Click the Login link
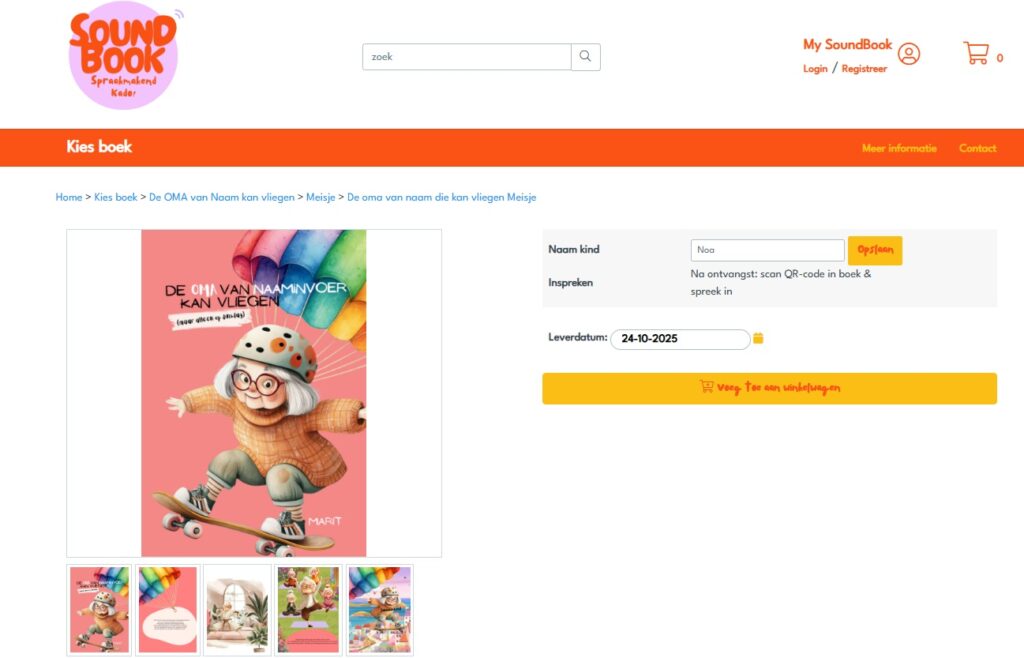Viewport: 1024px width, 658px height. [815, 69]
